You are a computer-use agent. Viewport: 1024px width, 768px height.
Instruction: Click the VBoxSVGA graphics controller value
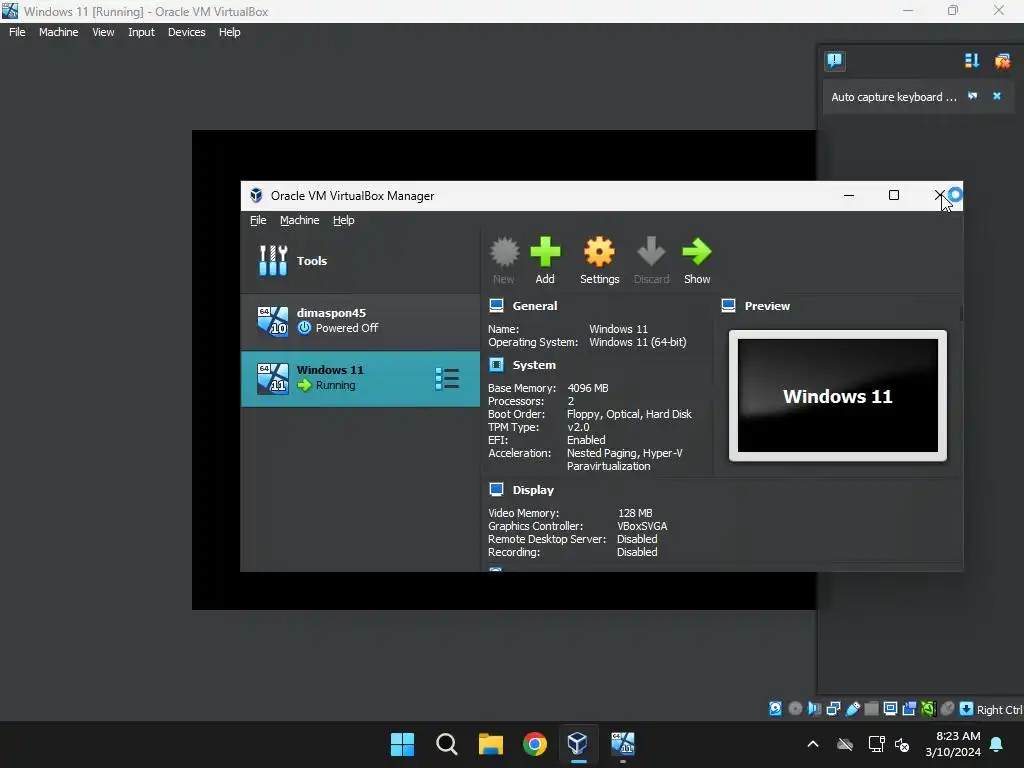(642, 526)
